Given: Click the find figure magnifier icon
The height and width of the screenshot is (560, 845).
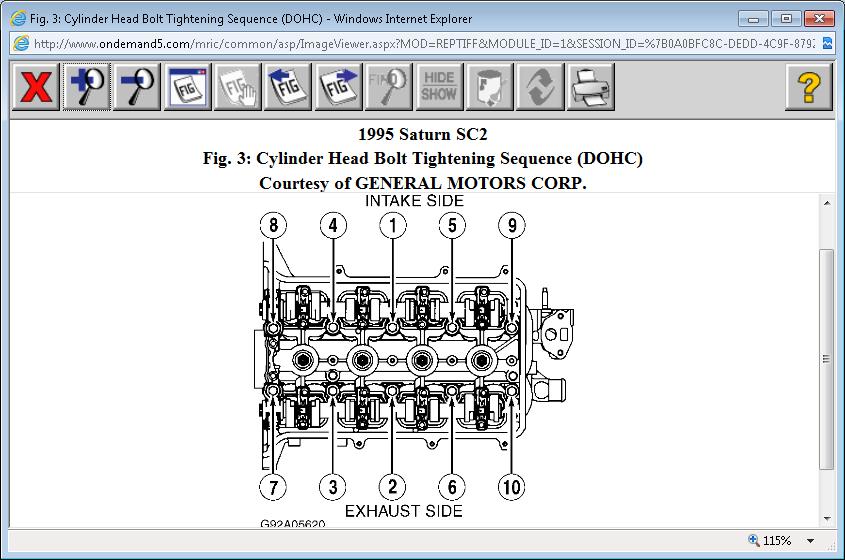Looking at the screenshot, I should tap(389, 87).
